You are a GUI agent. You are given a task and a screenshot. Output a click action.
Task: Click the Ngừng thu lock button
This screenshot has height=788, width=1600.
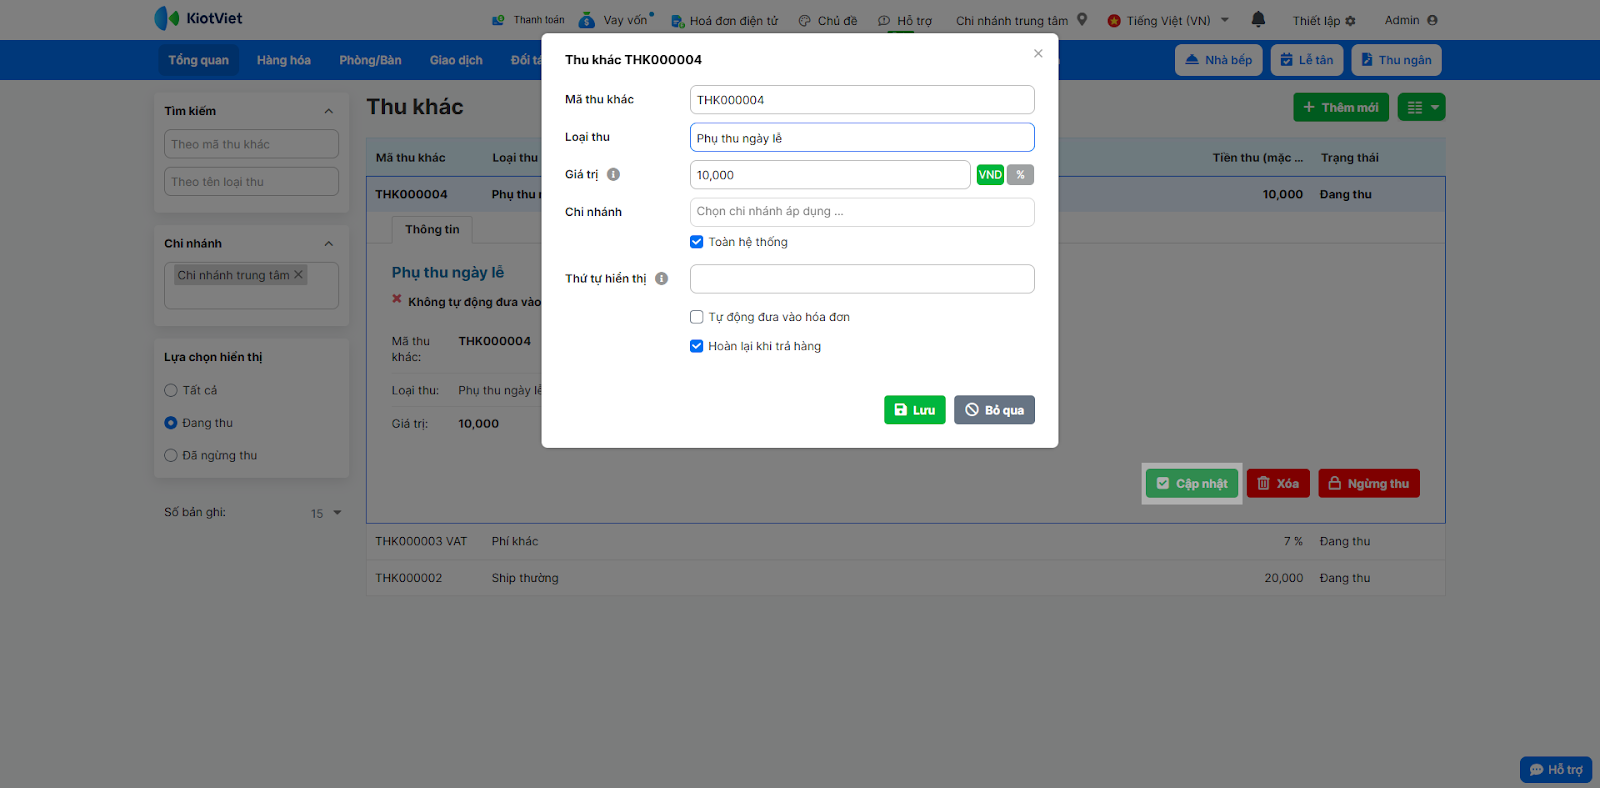1369,484
